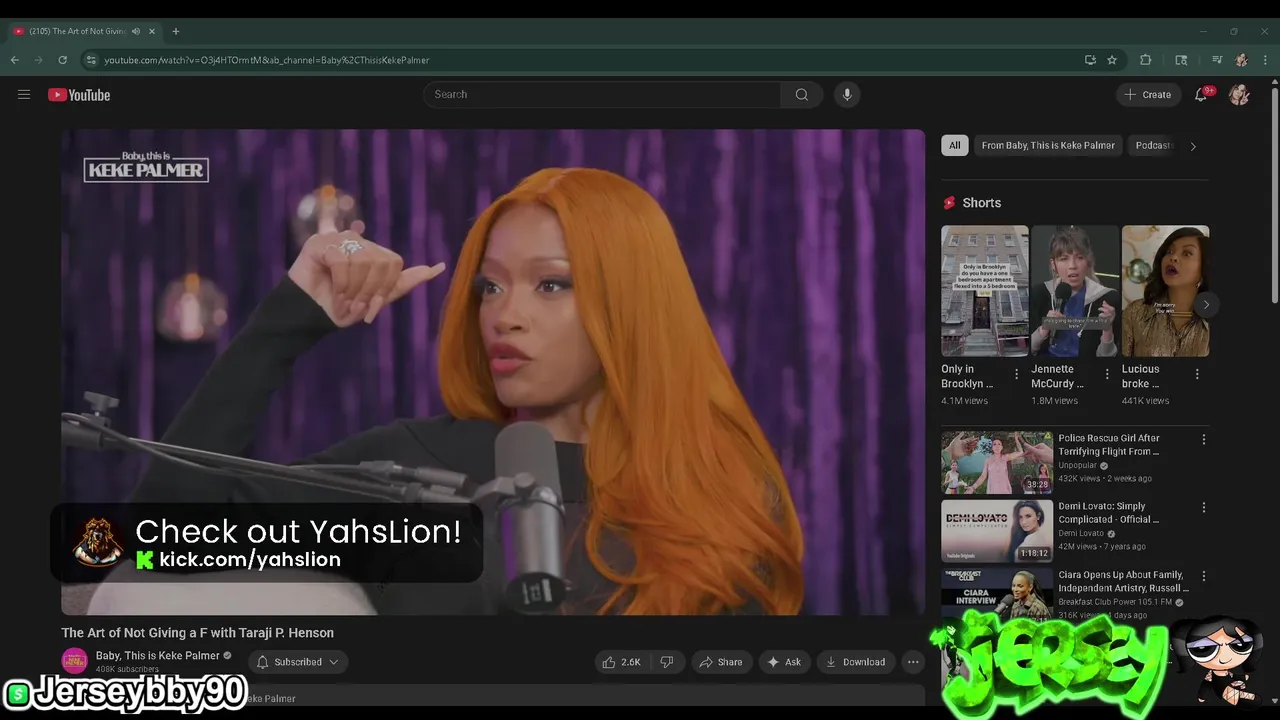
Task: Reload the browser page
Action: click(x=62, y=60)
